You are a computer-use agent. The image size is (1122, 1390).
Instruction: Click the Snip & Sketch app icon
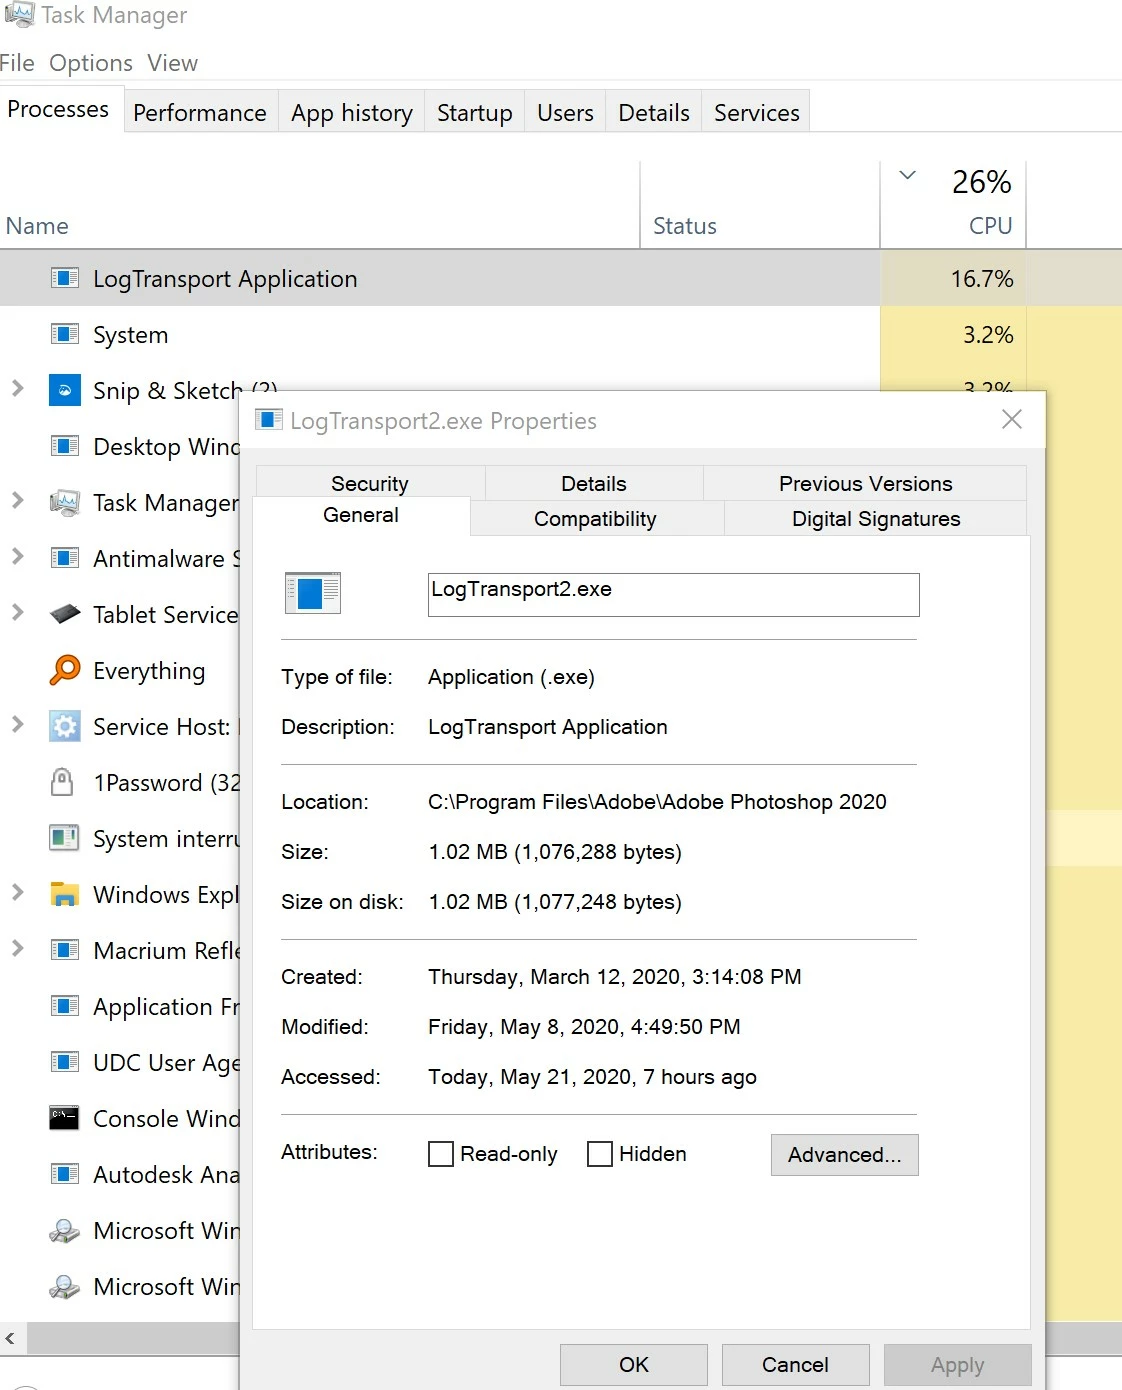point(65,390)
